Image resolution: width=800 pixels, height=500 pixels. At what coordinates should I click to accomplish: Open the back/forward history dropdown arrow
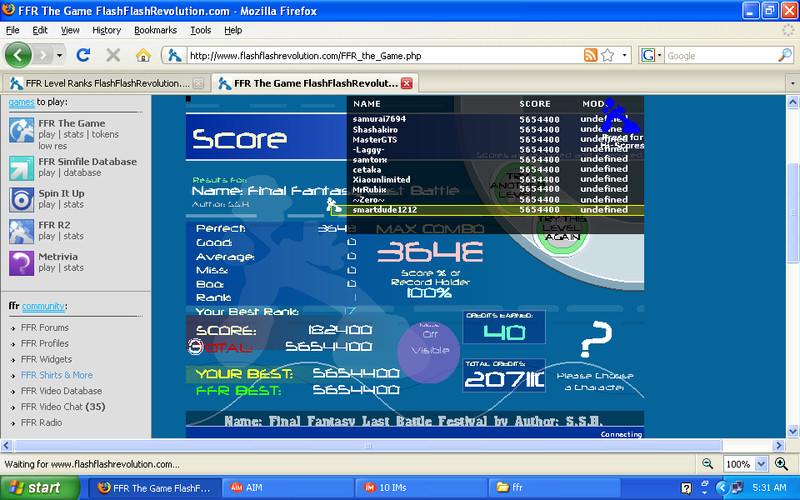tap(59, 55)
